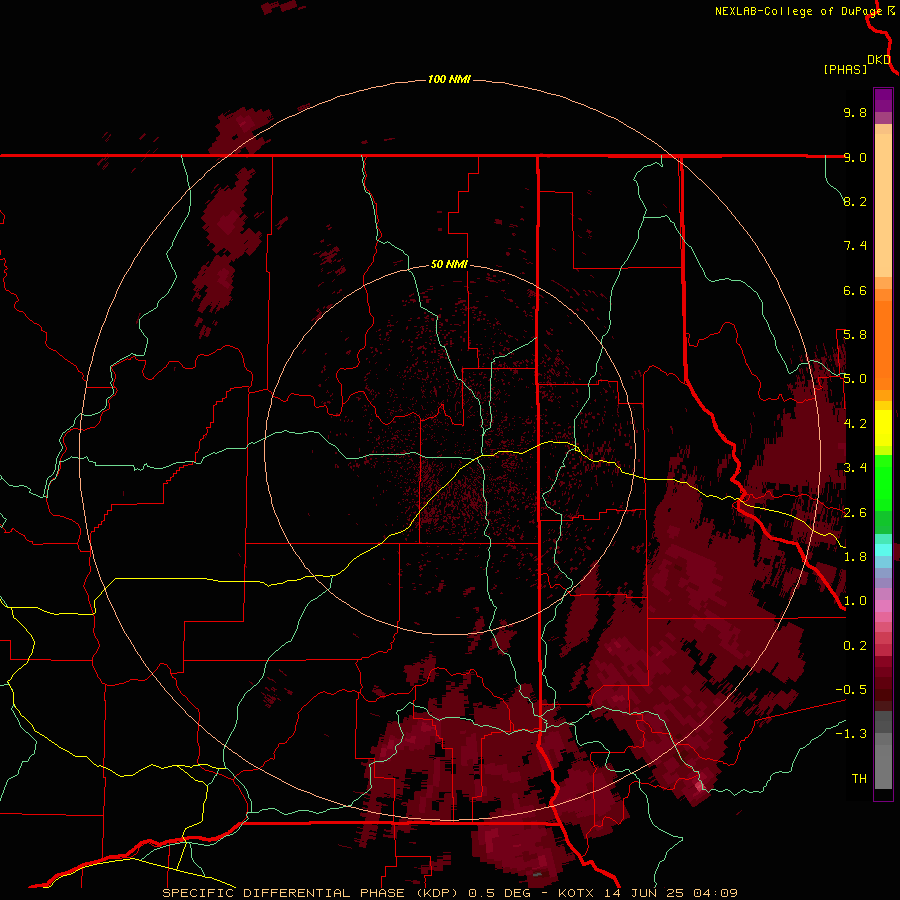Click the DKD label above the legend
The image size is (900, 900).
[879, 60]
